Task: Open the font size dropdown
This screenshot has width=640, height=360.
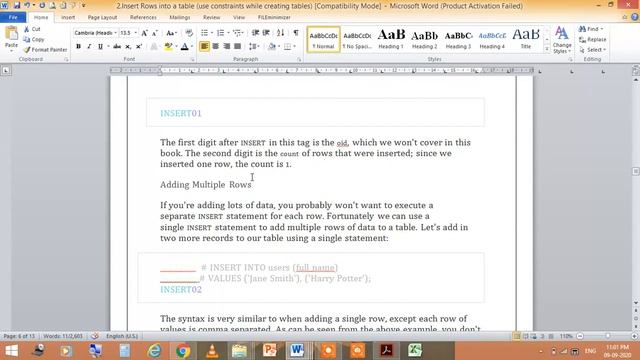Action: point(136,33)
